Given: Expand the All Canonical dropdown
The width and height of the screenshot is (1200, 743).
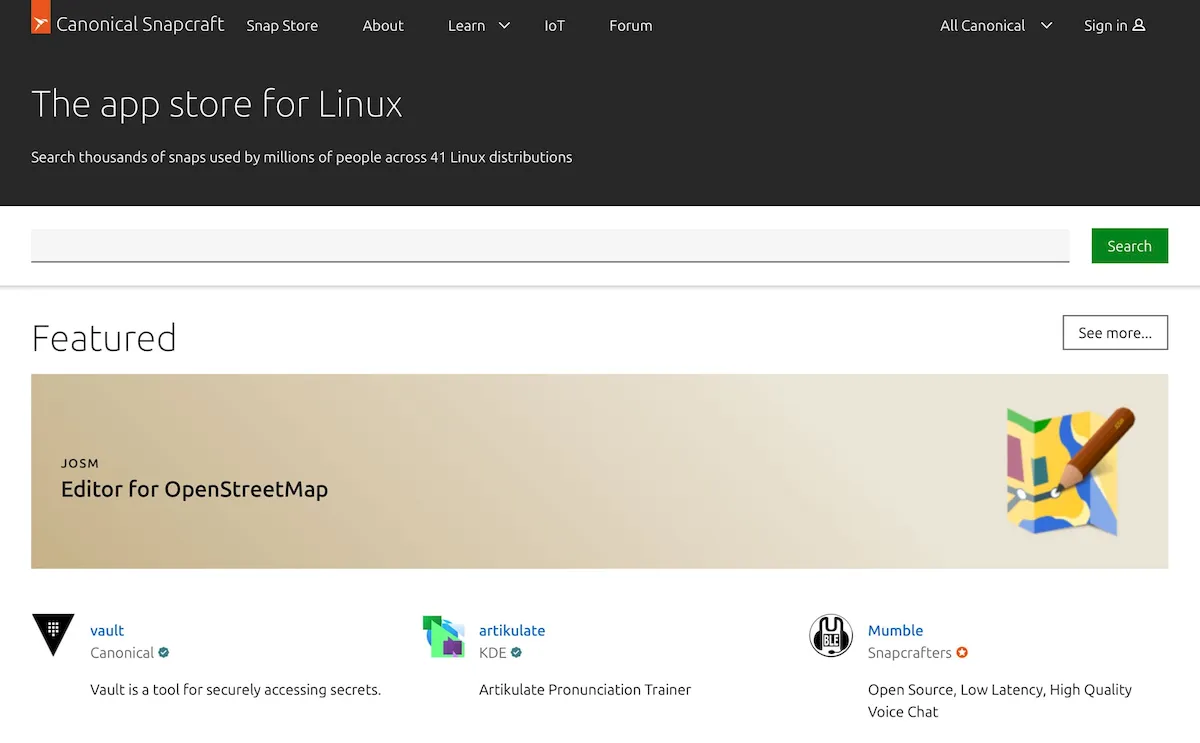Looking at the screenshot, I should click(x=996, y=26).
